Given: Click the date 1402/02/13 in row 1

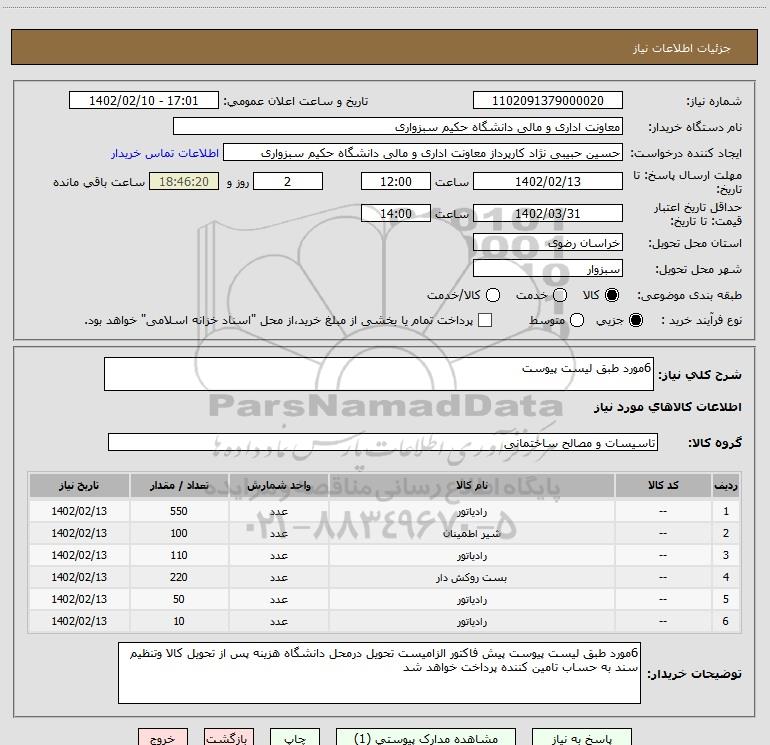Looking at the screenshot, I should 79,511.
